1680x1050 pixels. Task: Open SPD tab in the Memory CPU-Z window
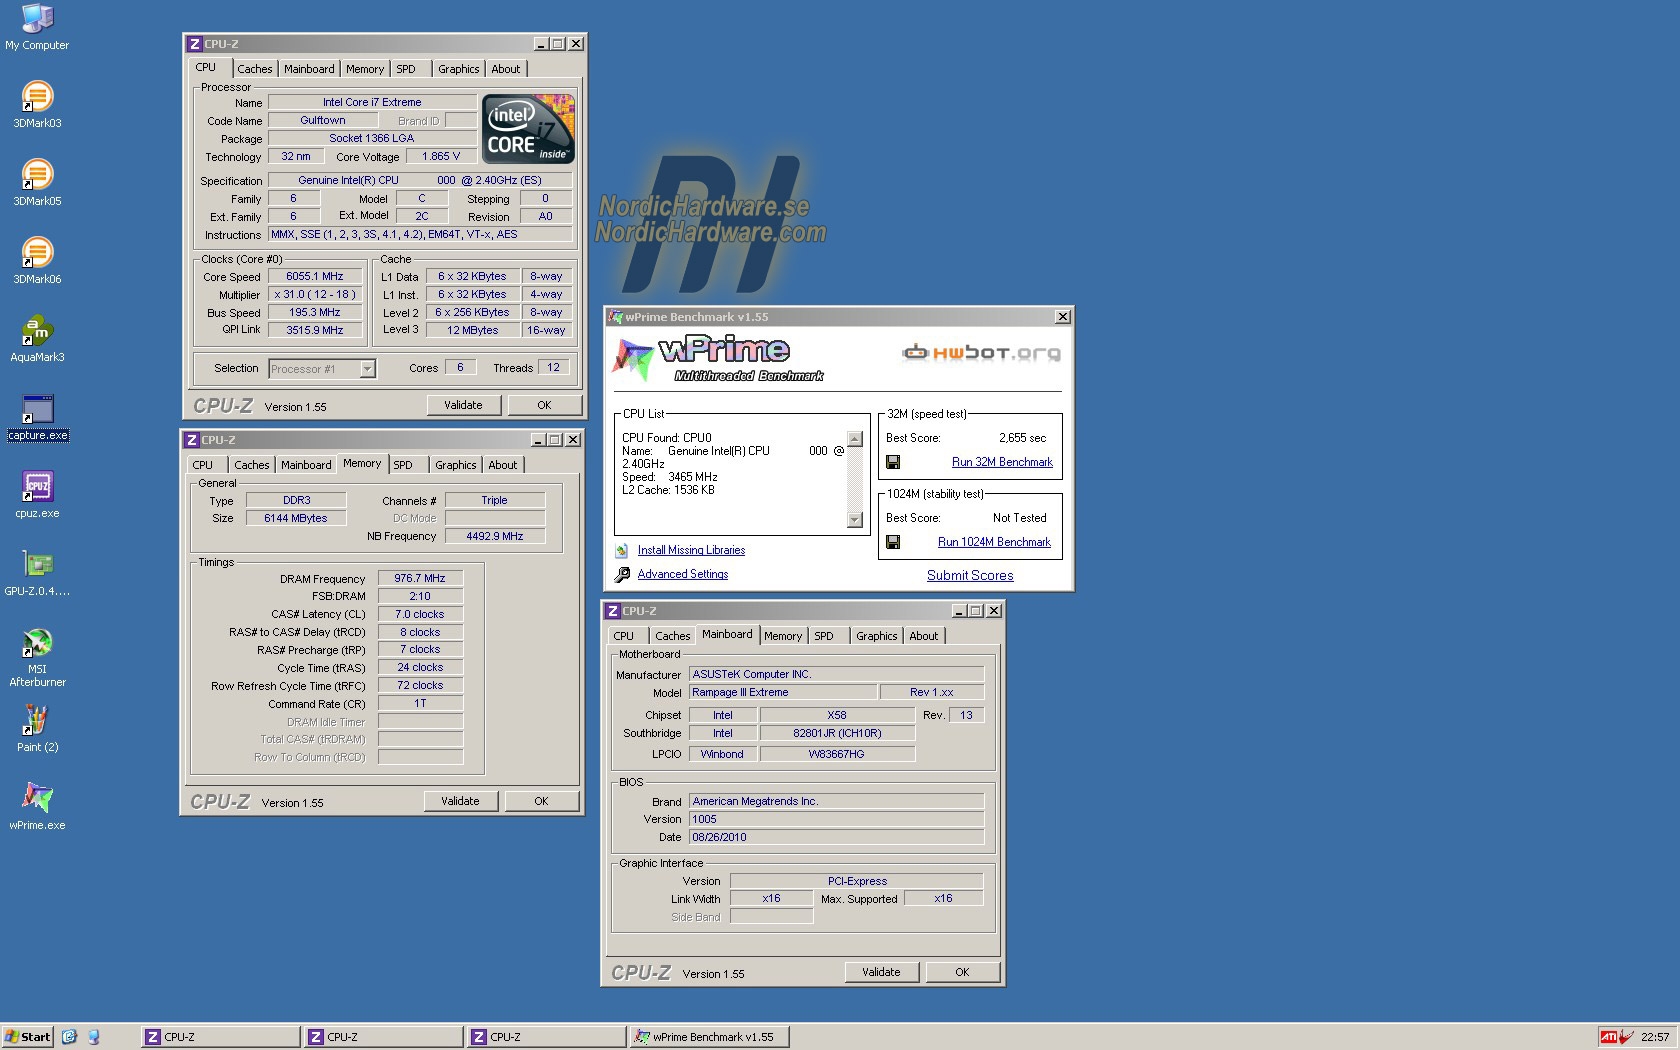tap(403, 465)
